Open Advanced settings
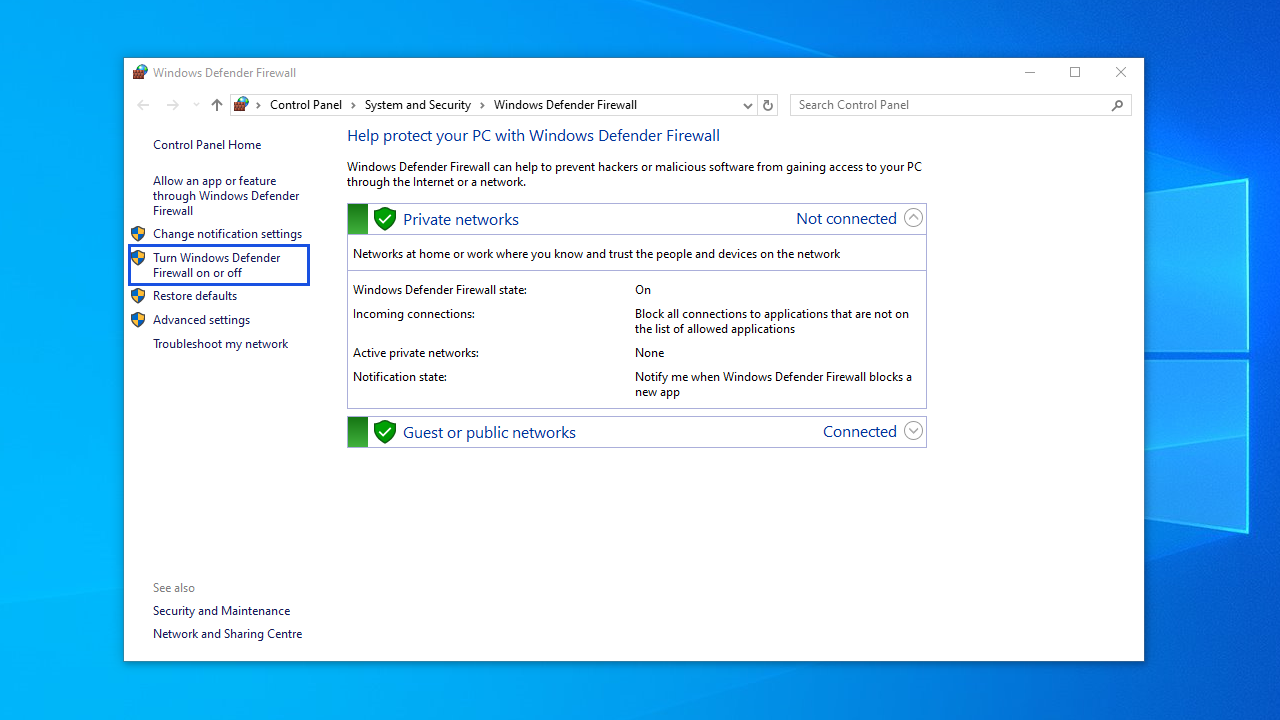The width and height of the screenshot is (1280, 720). click(201, 320)
